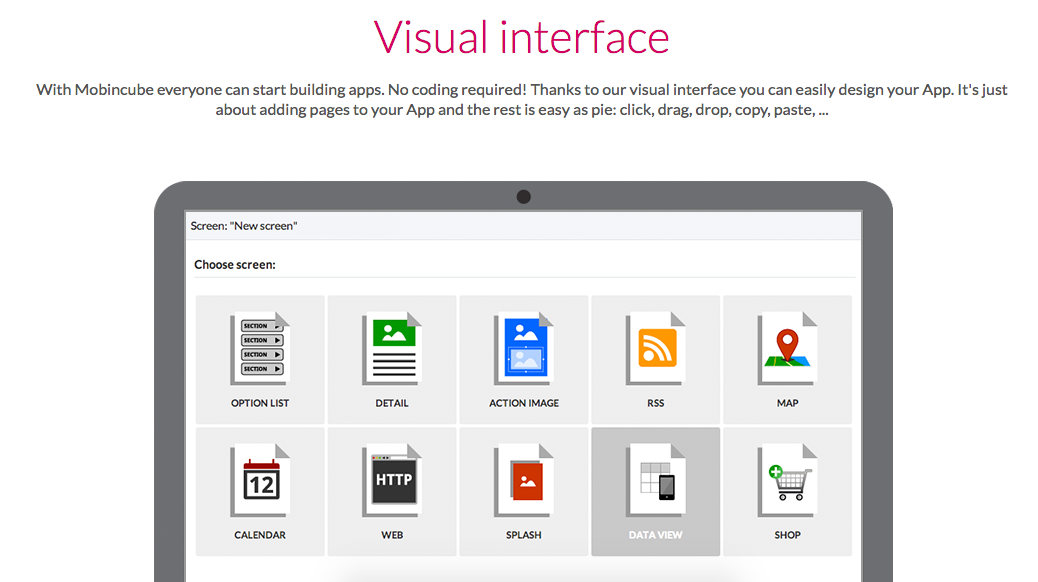Pick the Web HTTP screen icon

[392, 480]
